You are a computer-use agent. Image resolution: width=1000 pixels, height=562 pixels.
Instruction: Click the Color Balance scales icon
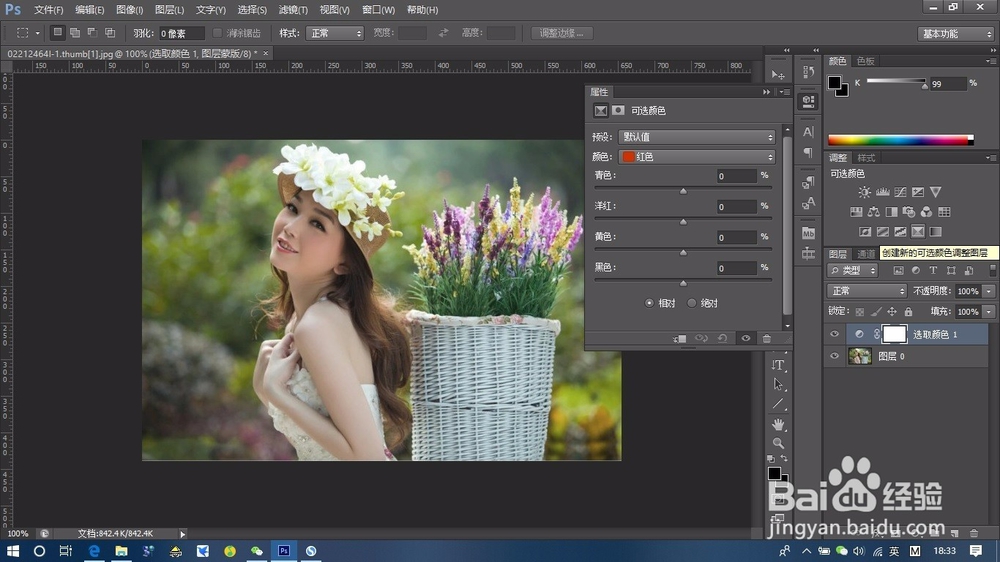pyautogui.click(x=874, y=212)
